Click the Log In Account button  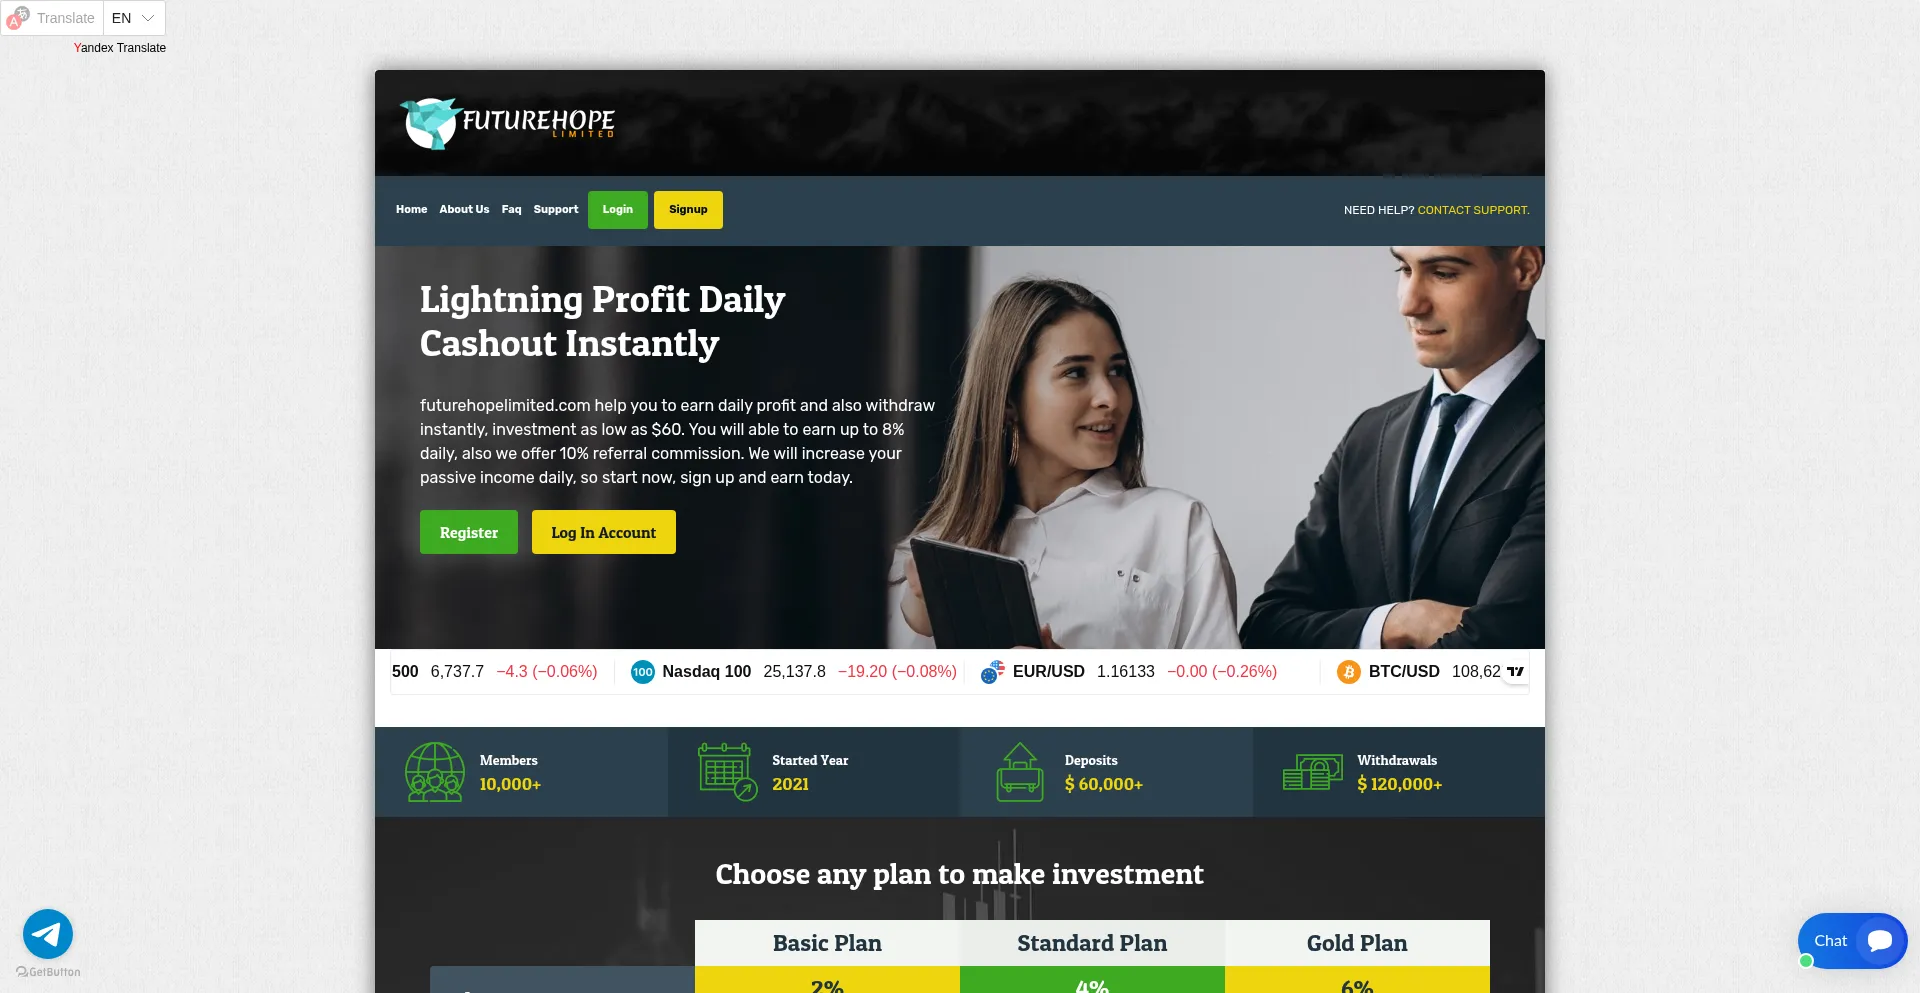pyautogui.click(x=603, y=532)
